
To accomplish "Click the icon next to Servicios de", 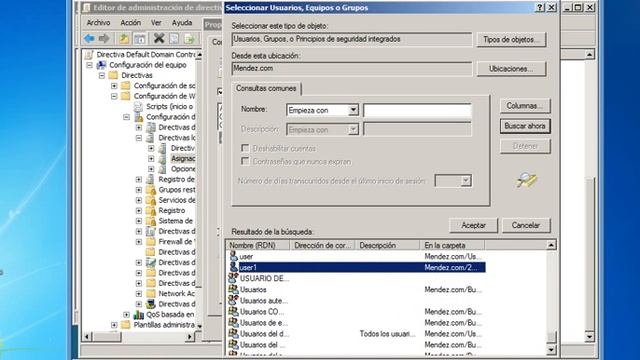I will click(x=151, y=200).
